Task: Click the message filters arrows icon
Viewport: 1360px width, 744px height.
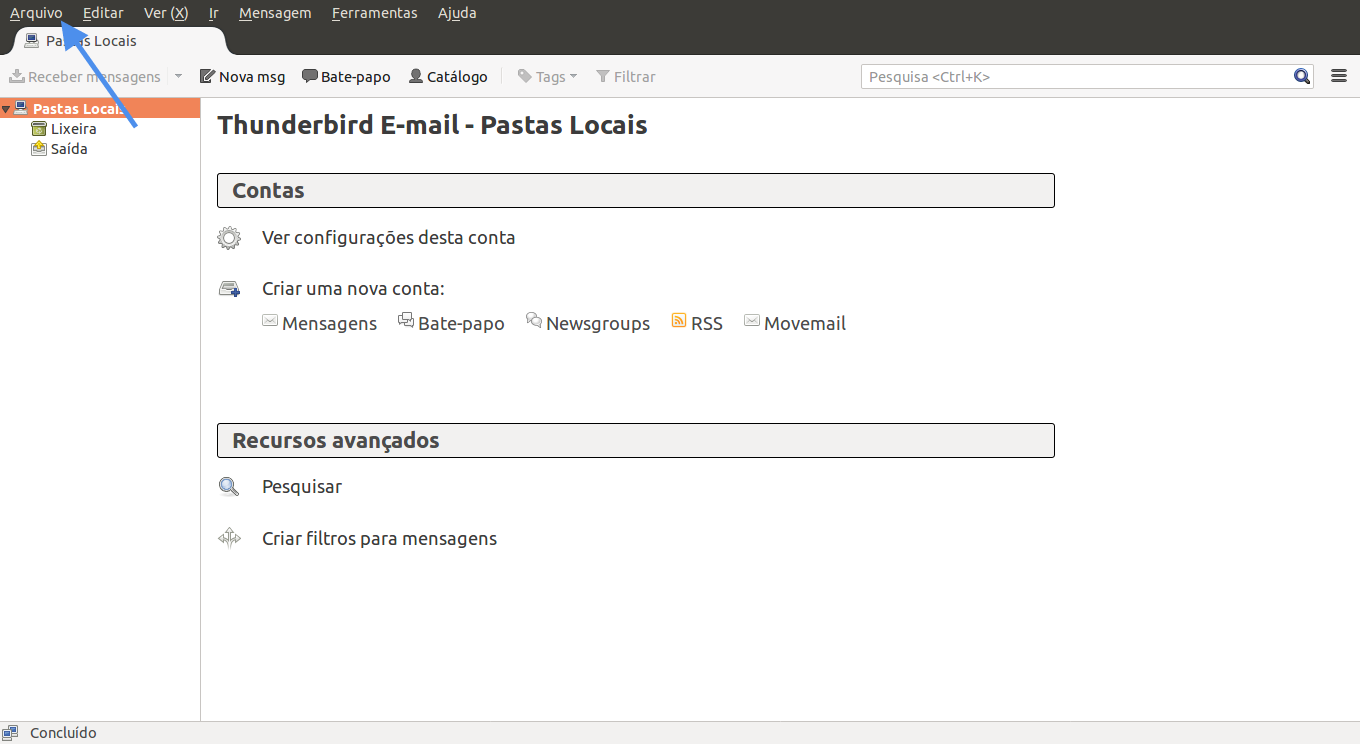Action: pos(230,538)
